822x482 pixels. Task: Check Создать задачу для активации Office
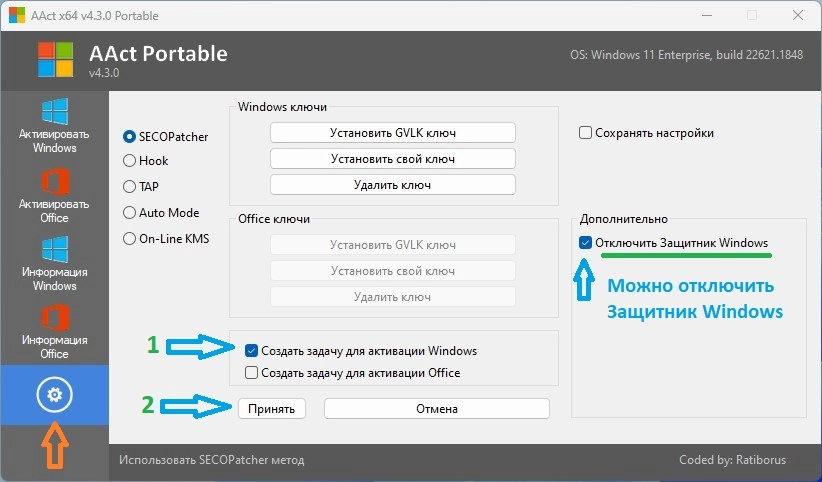[251, 373]
